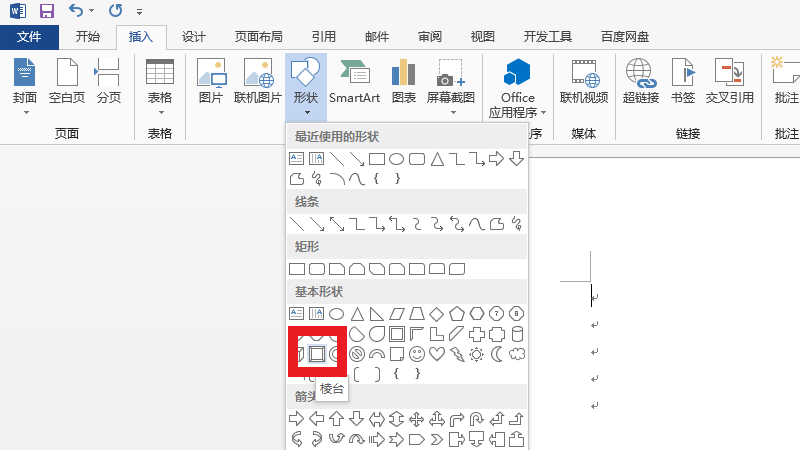The width and height of the screenshot is (800, 450).
Task: Add a 书签 bookmark
Action: click(x=683, y=82)
